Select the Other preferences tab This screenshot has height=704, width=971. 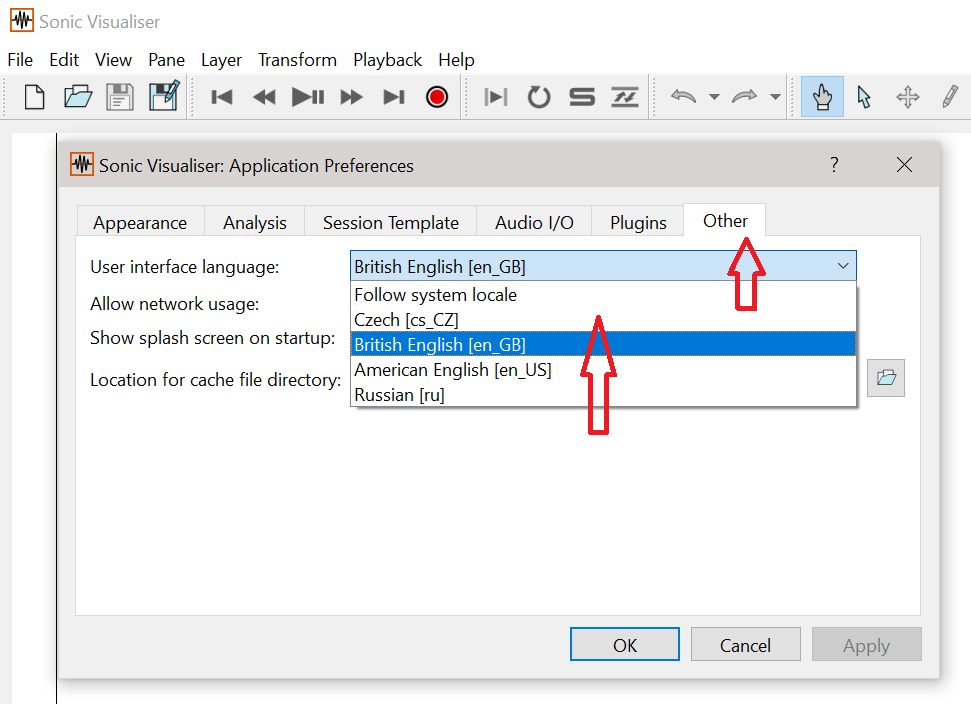725,220
